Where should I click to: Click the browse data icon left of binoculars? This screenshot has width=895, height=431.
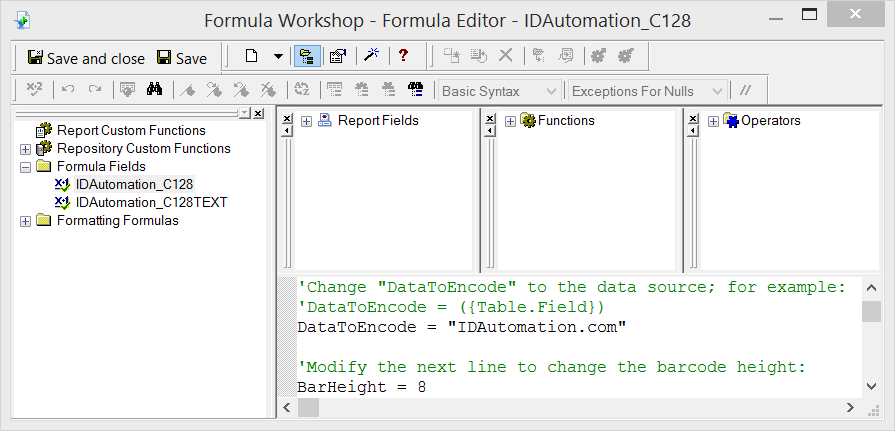127,89
